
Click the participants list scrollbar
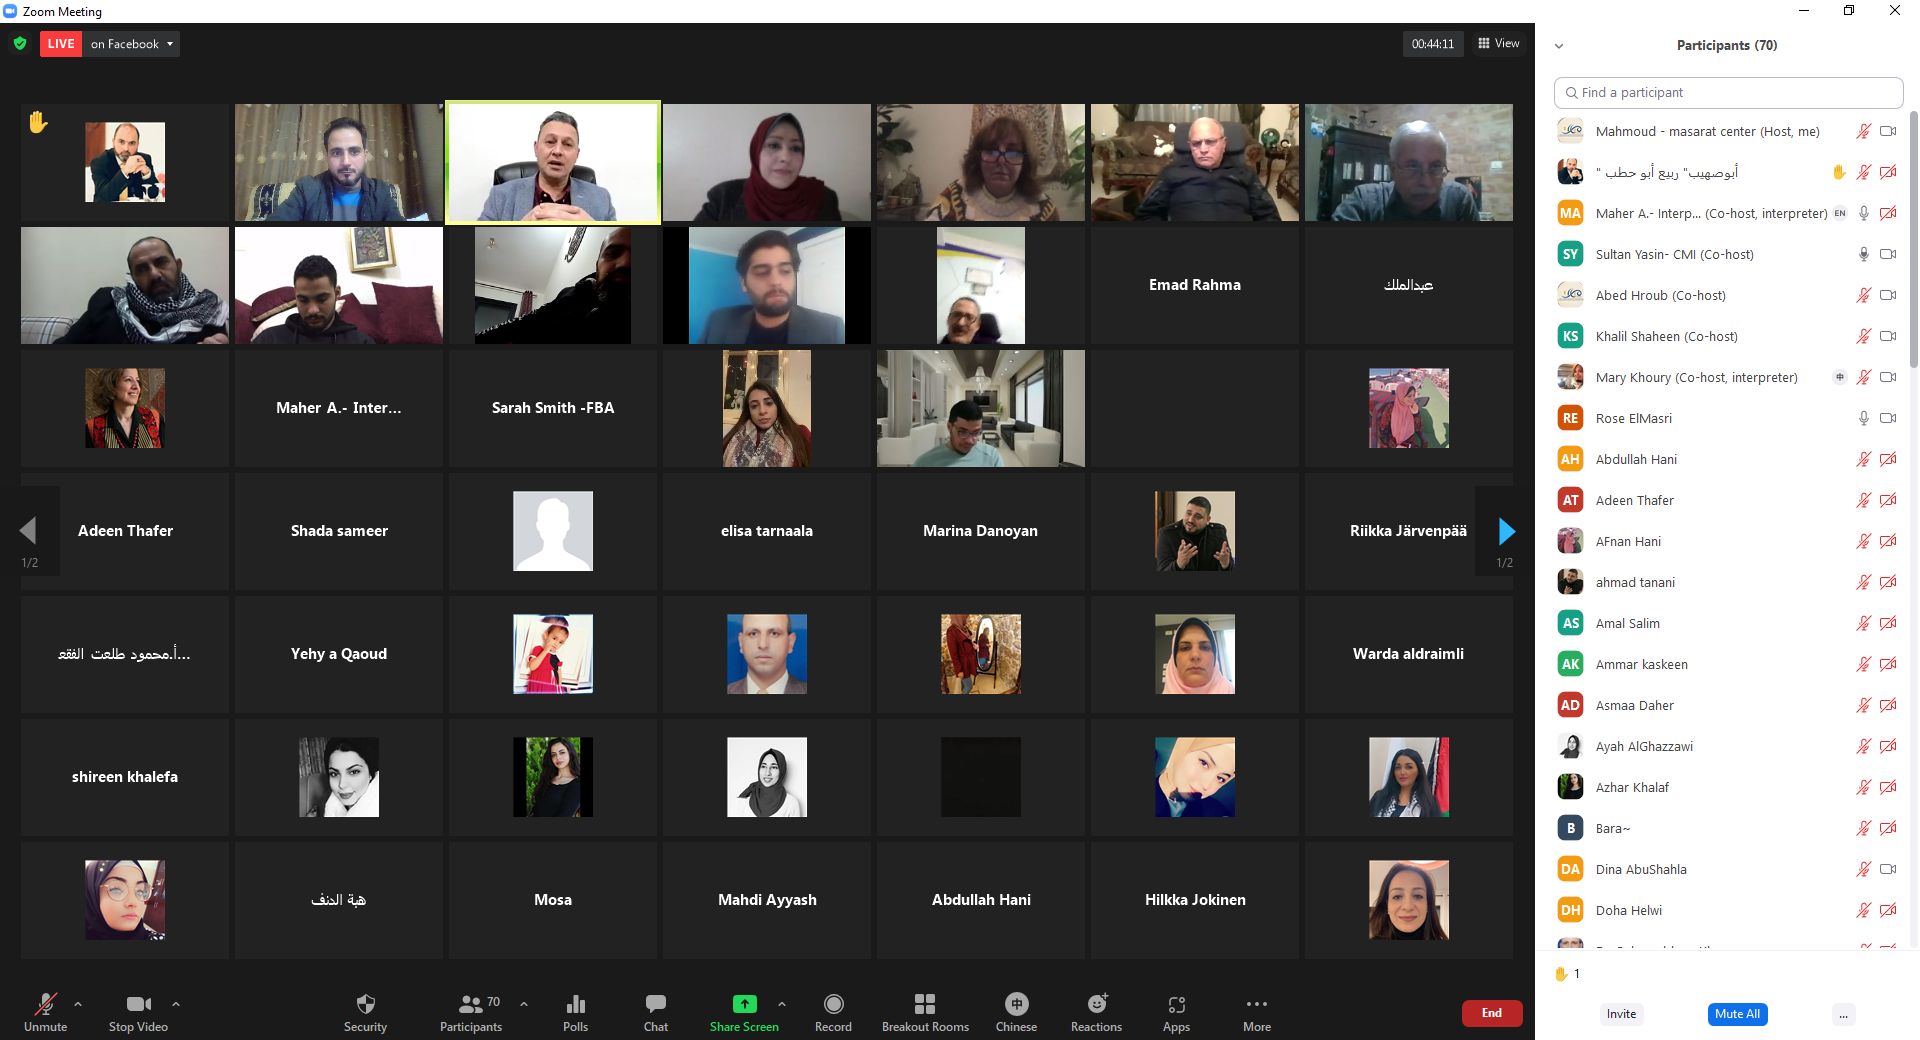click(1913, 240)
